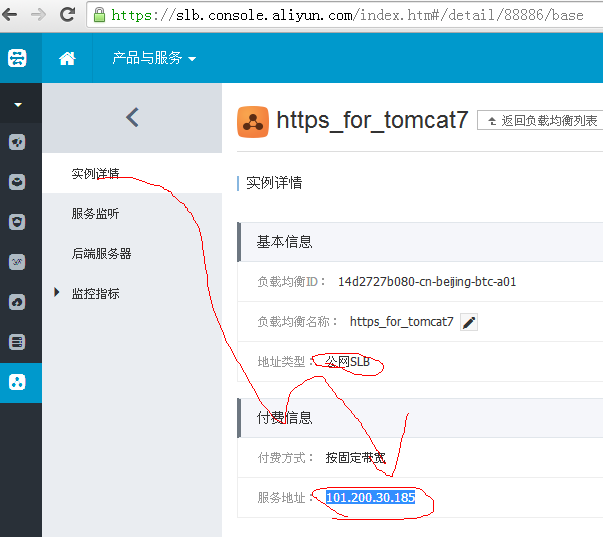Open the shield security icon in the sidebar
This screenshot has width=603, height=537.
[x=17, y=222]
